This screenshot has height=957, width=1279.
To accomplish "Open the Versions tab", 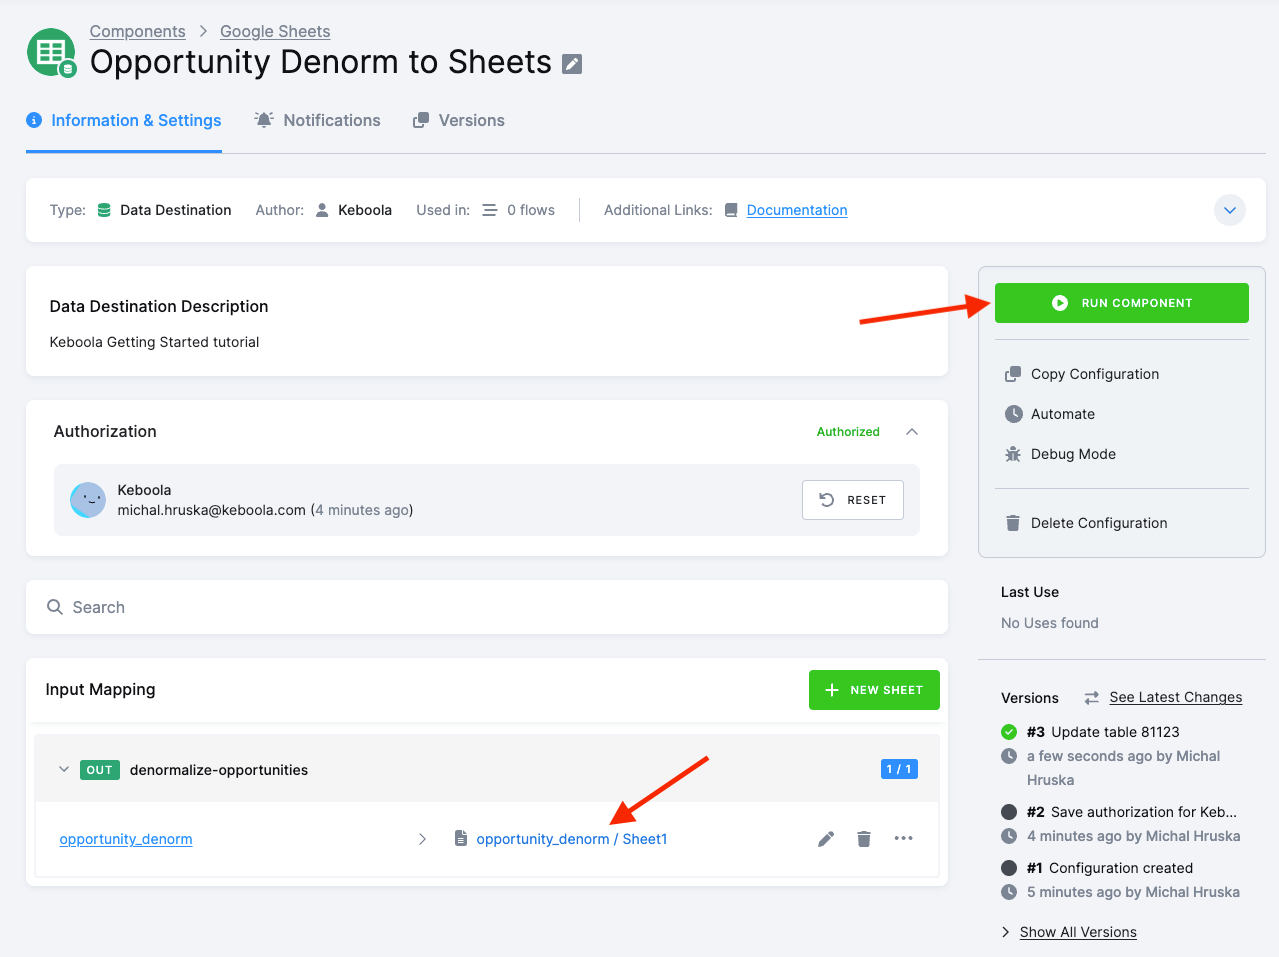I will [x=459, y=121].
